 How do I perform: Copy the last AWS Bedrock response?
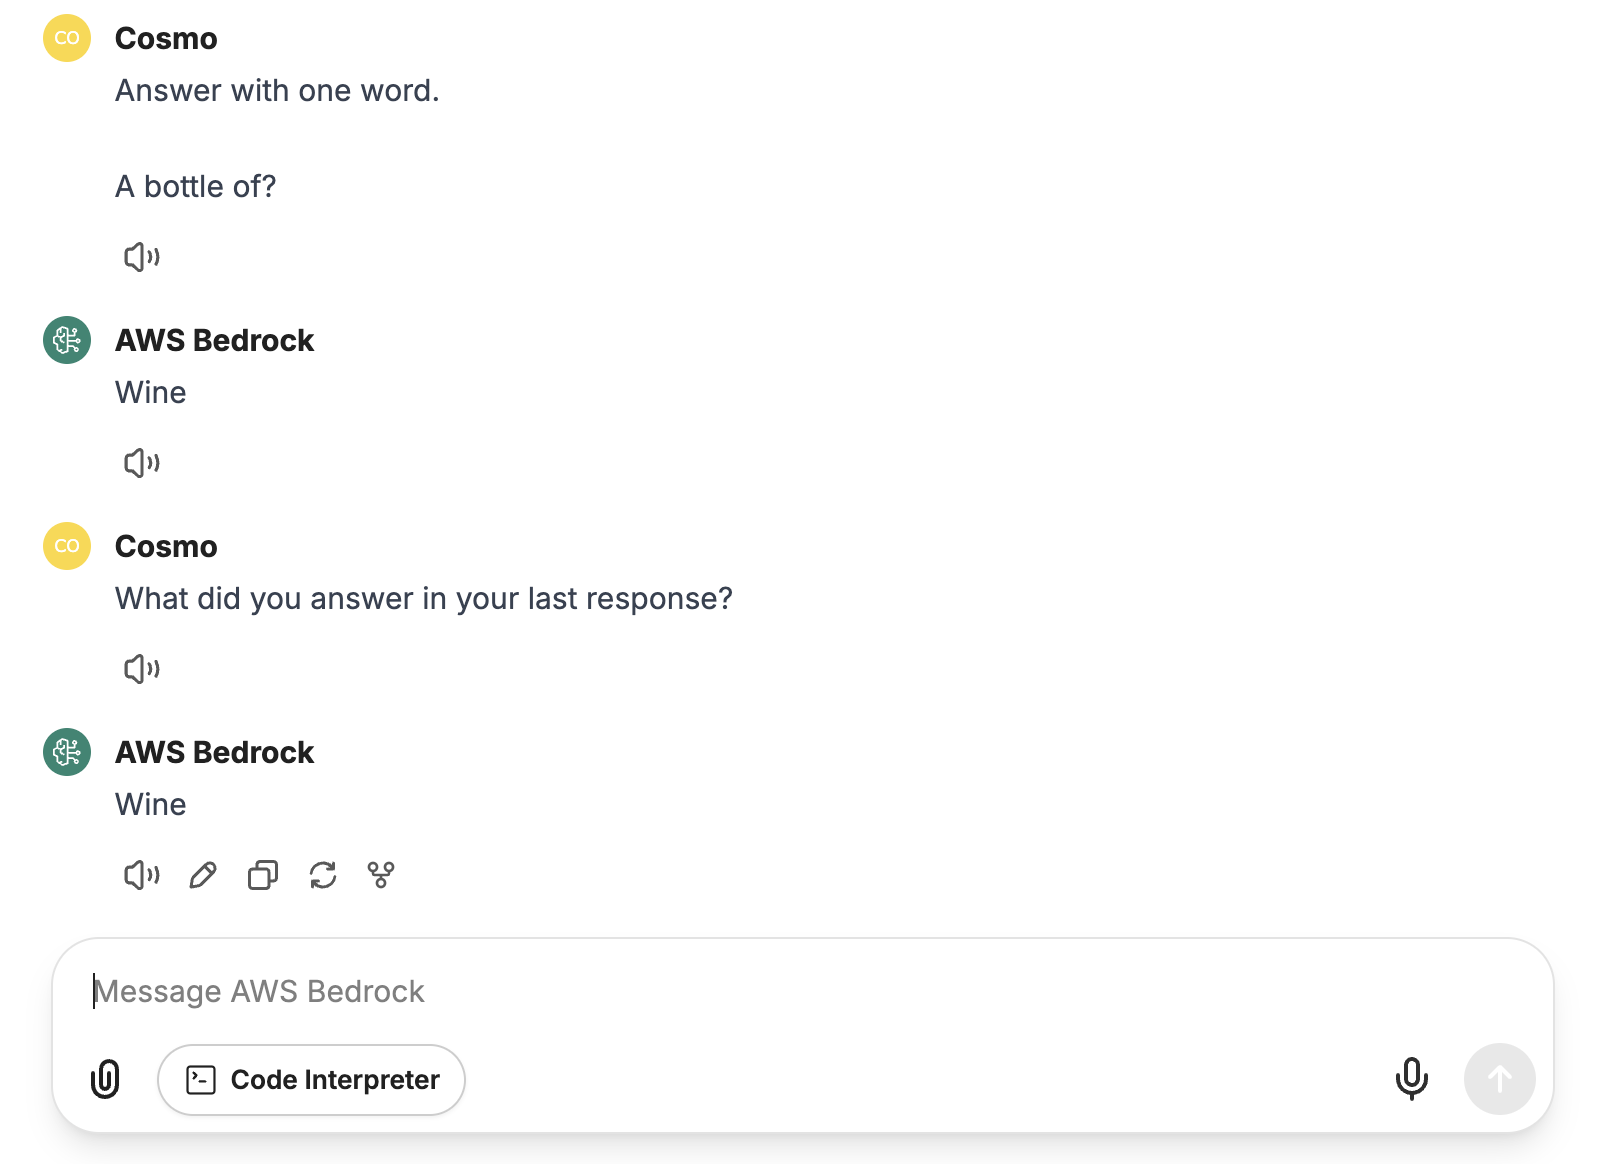263,875
